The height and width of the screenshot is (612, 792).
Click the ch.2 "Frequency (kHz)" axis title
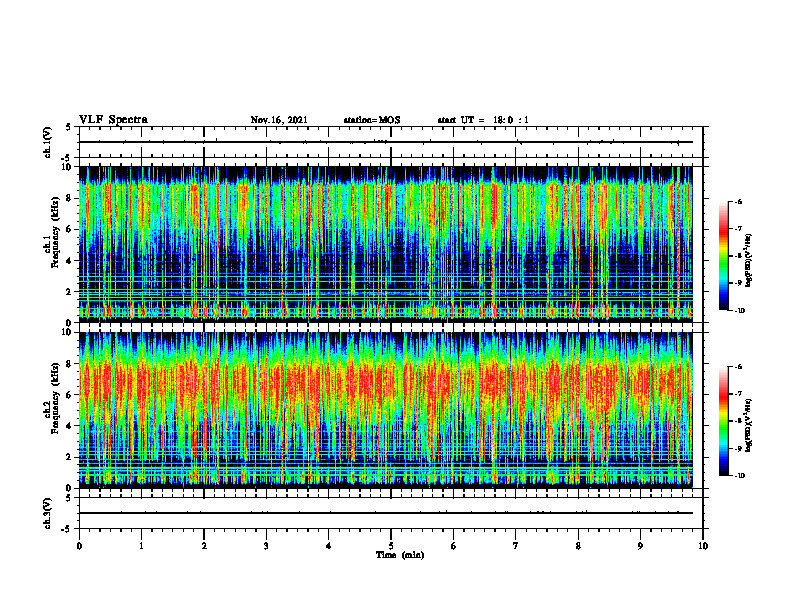coord(55,398)
